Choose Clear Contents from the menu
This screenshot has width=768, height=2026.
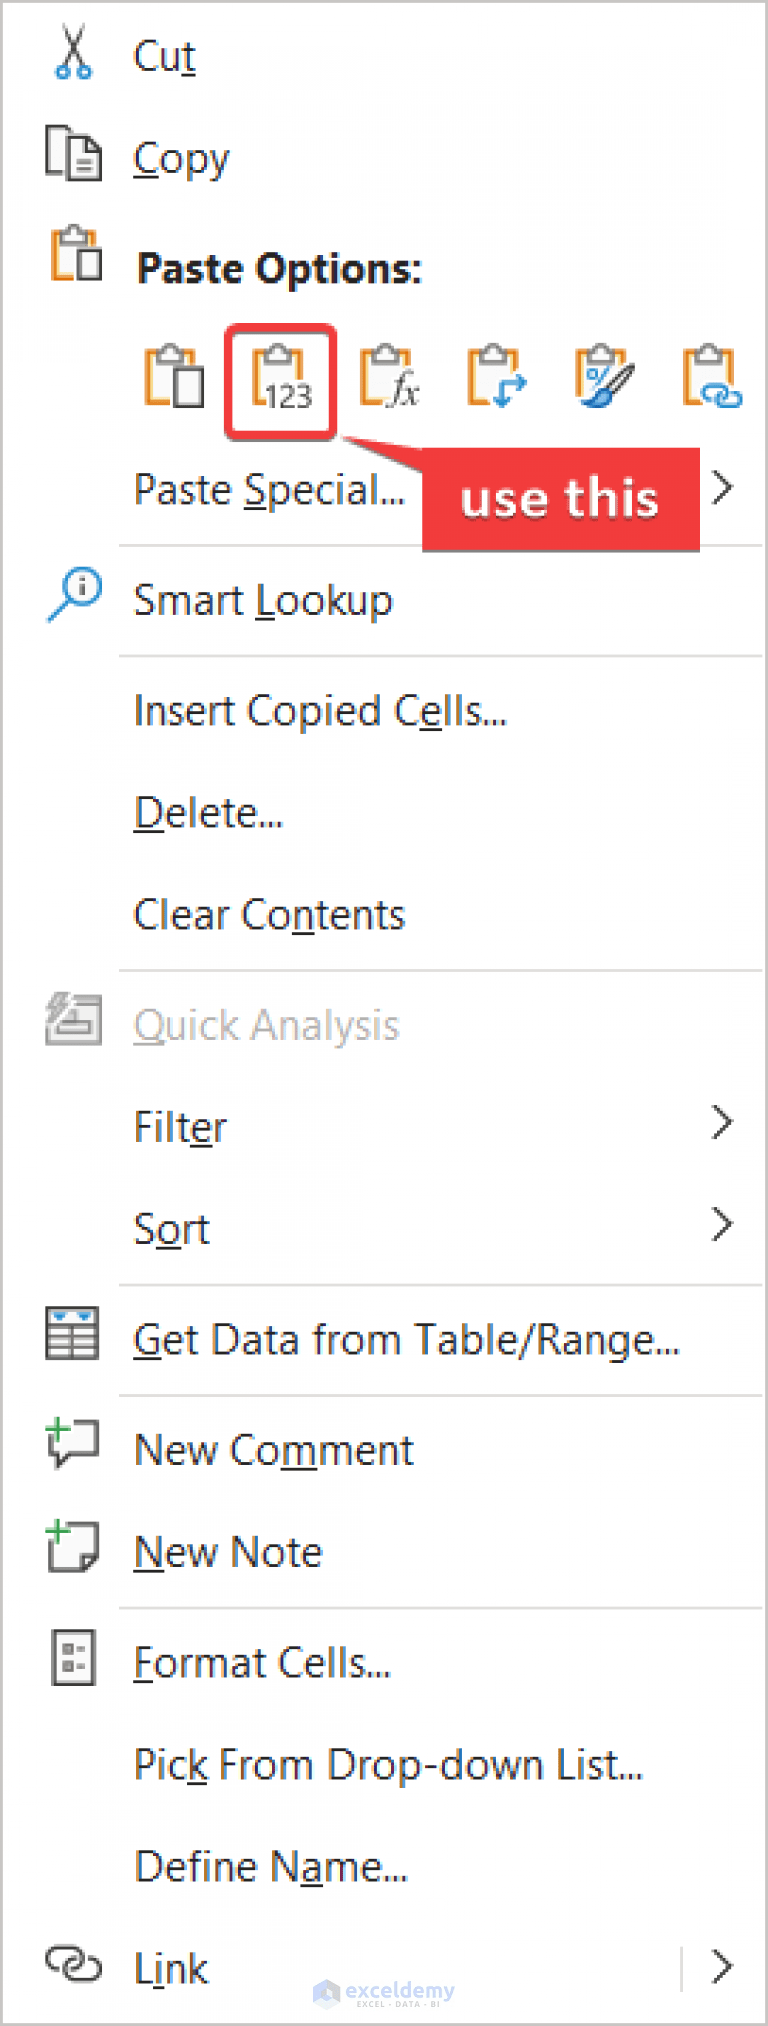click(x=270, y=914)
